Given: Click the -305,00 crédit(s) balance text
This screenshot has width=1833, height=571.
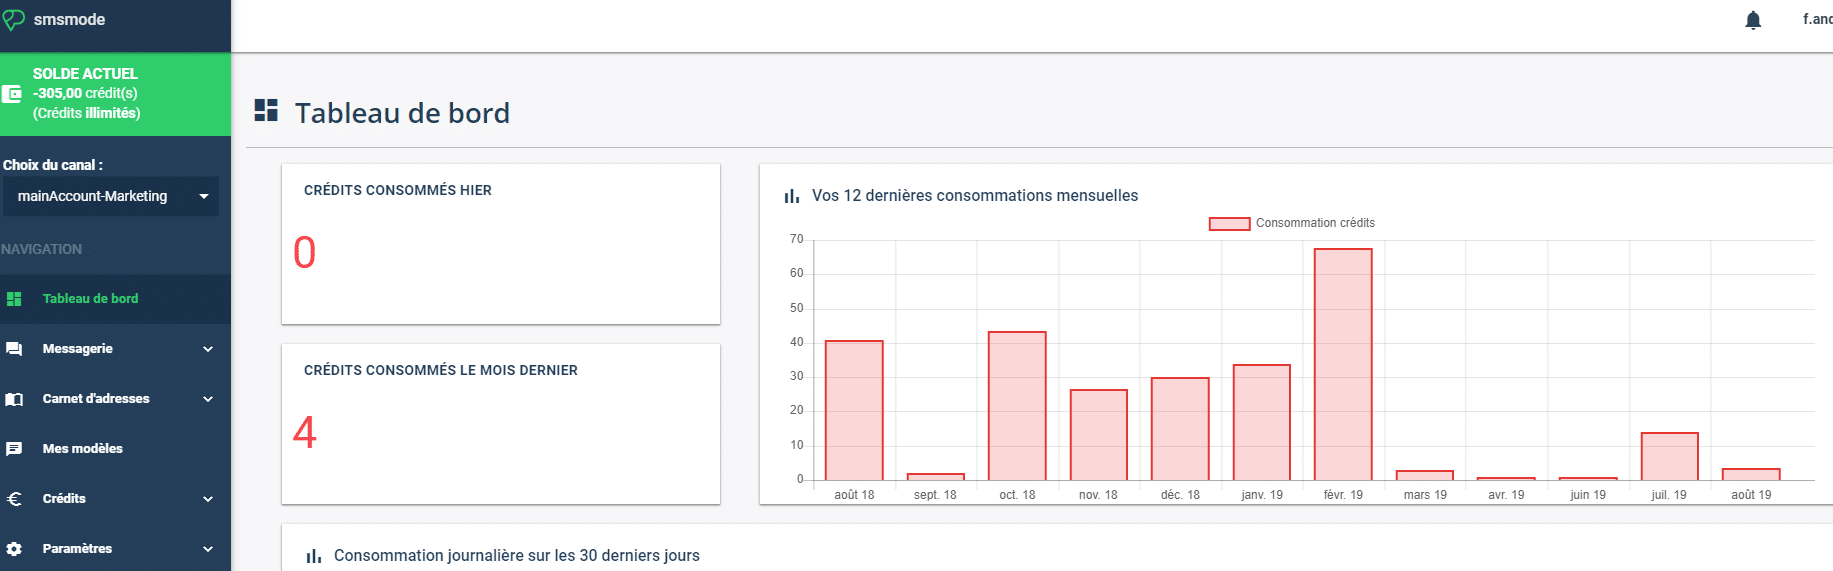Looking at the screenshot, I should click(x=85, y=93).
